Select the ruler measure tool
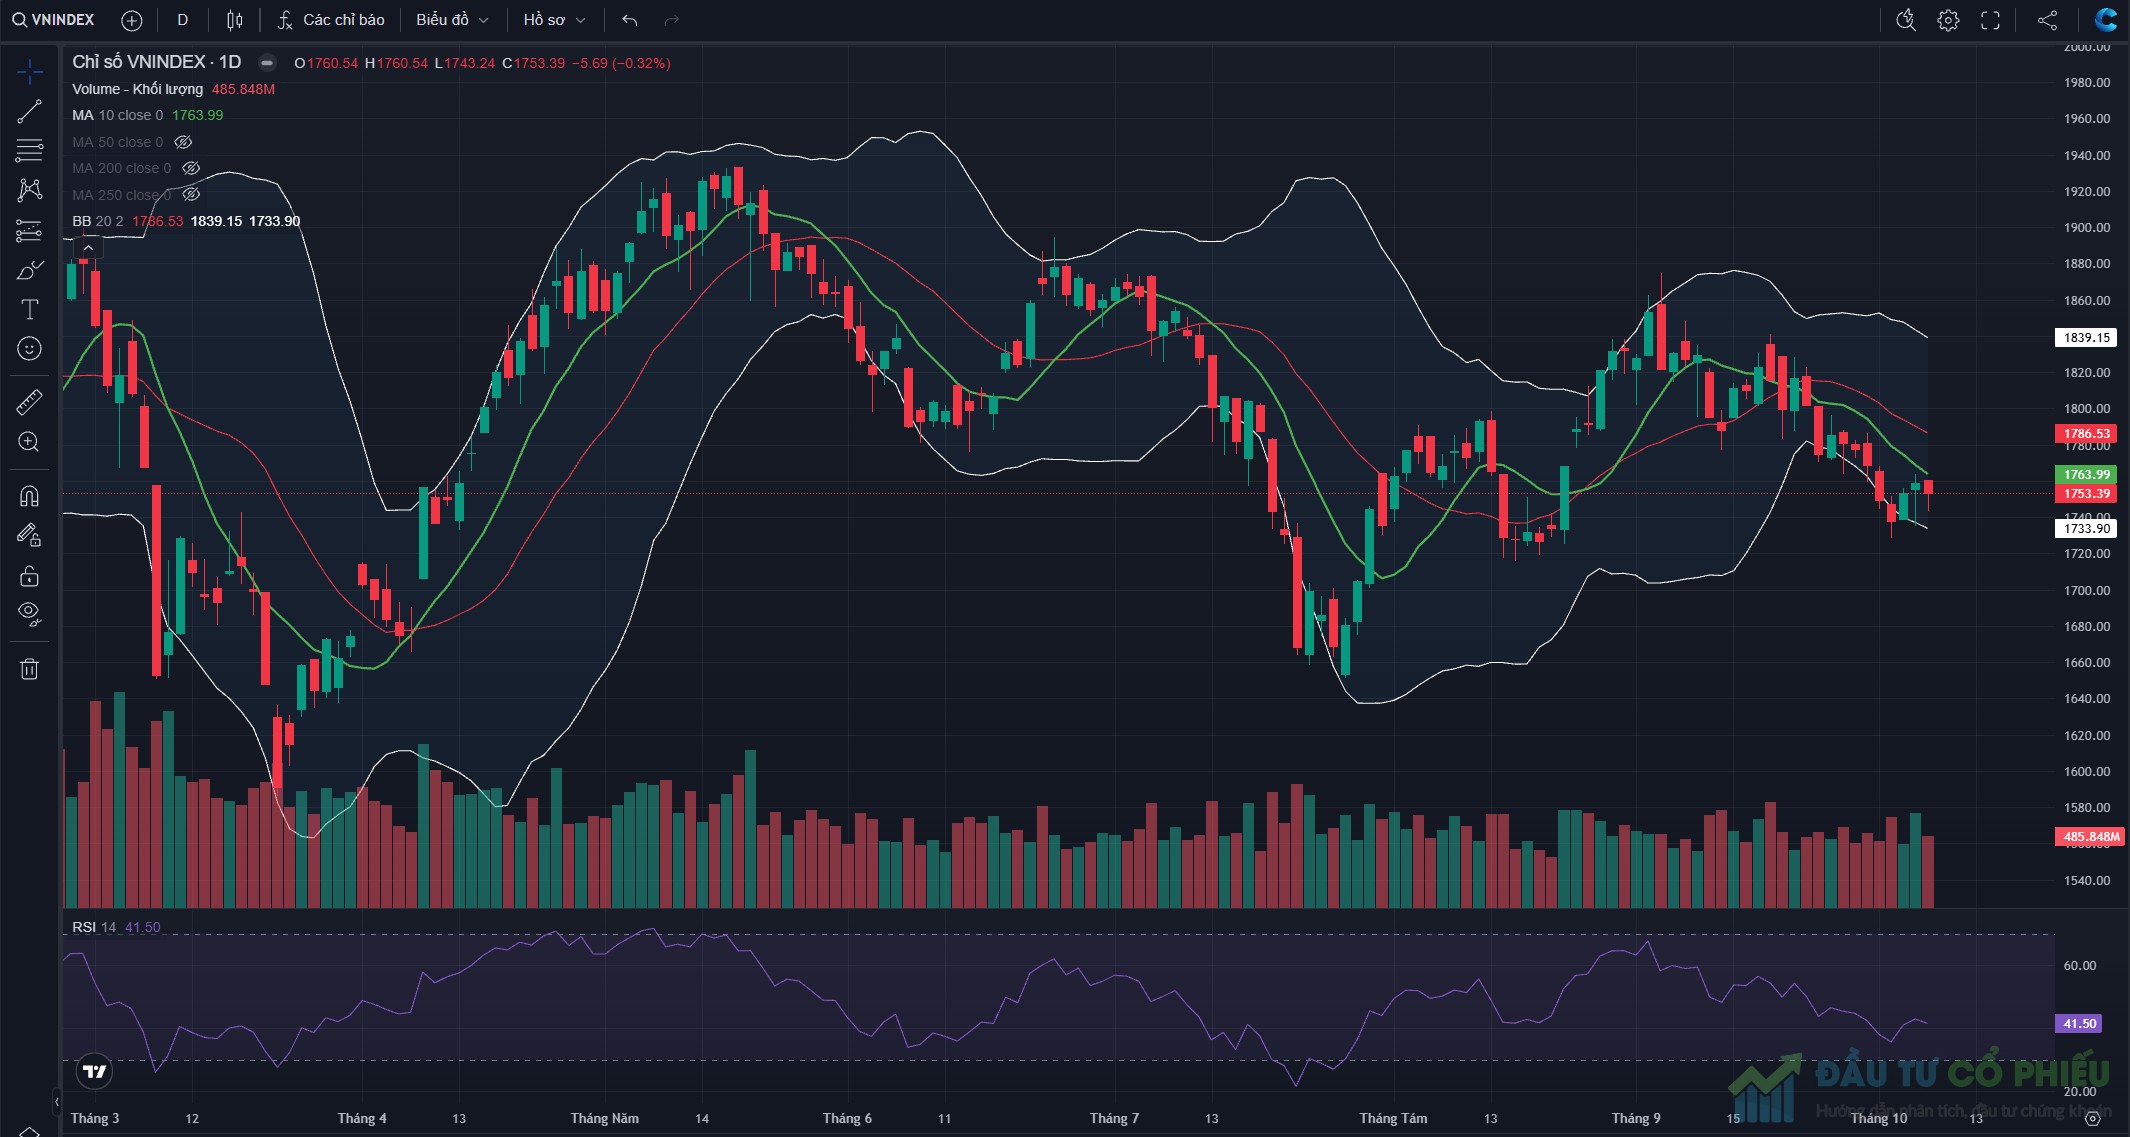This screenshot has height=1137, width=2130. click(x=30, y=402)
